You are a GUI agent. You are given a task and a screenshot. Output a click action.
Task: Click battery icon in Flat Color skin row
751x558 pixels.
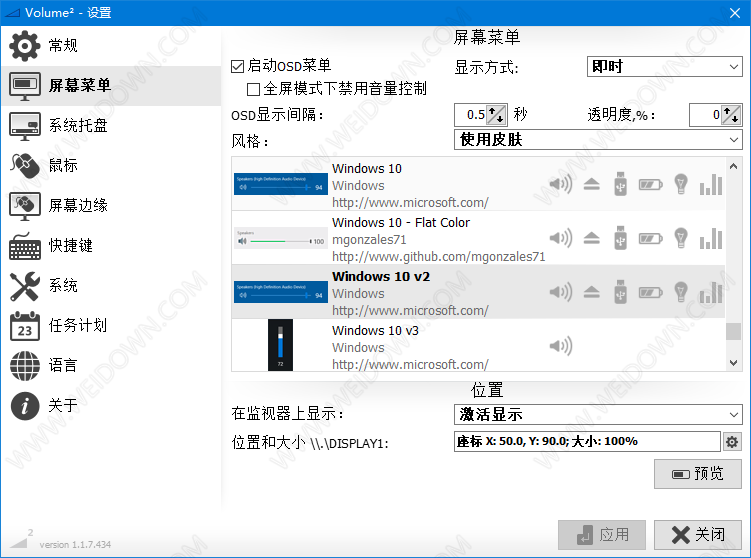(650, 238)
